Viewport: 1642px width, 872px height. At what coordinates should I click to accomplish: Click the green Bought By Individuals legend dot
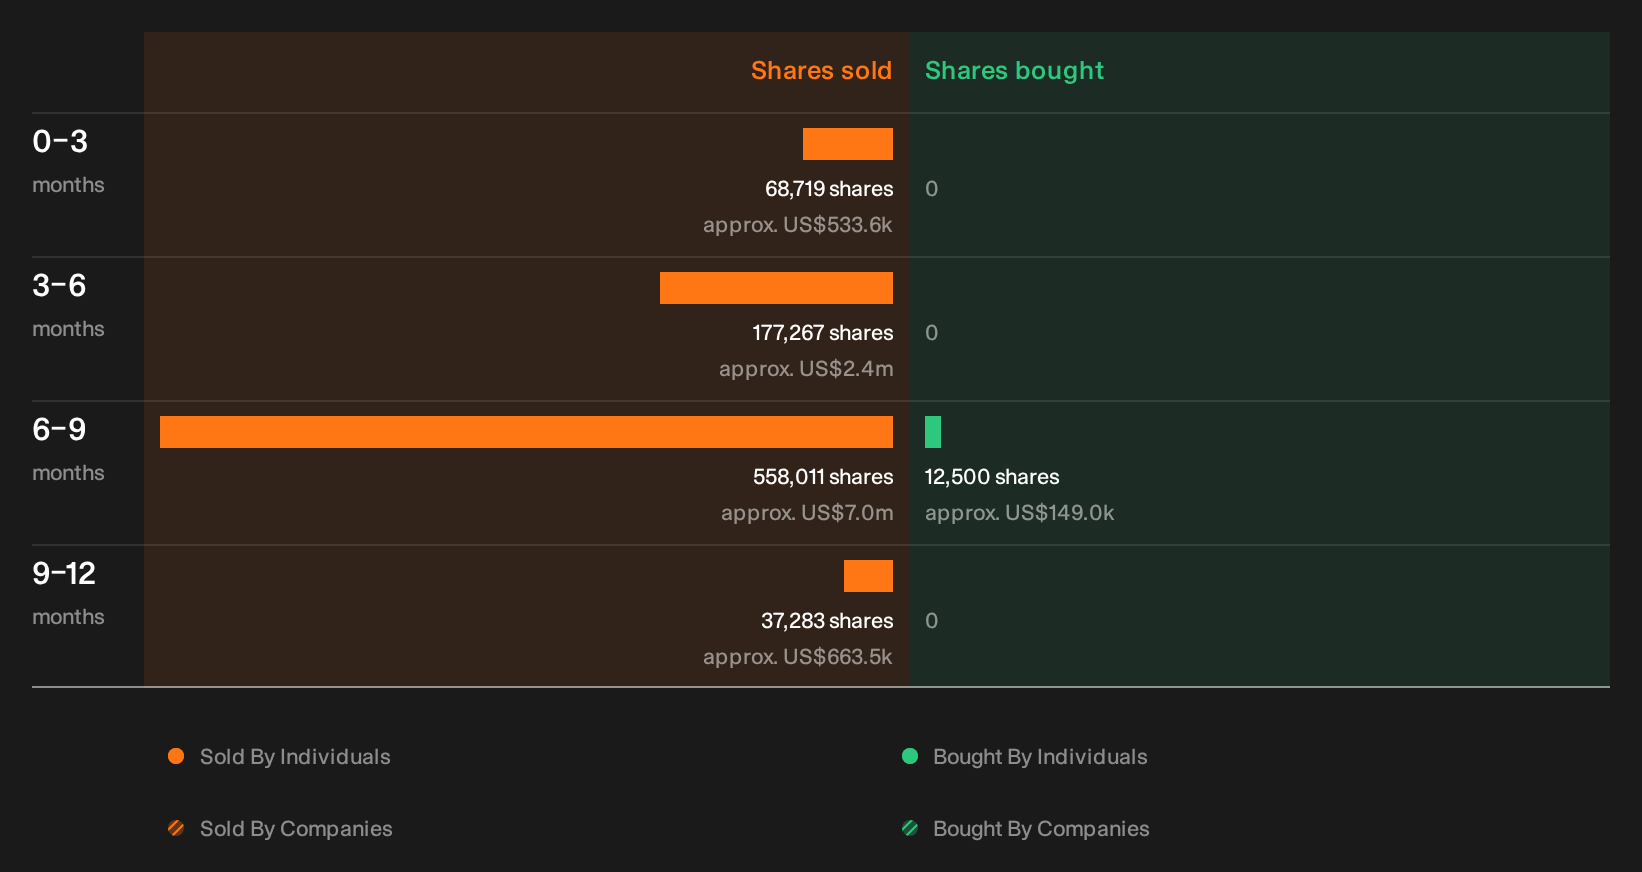click(x=910, y=756)
